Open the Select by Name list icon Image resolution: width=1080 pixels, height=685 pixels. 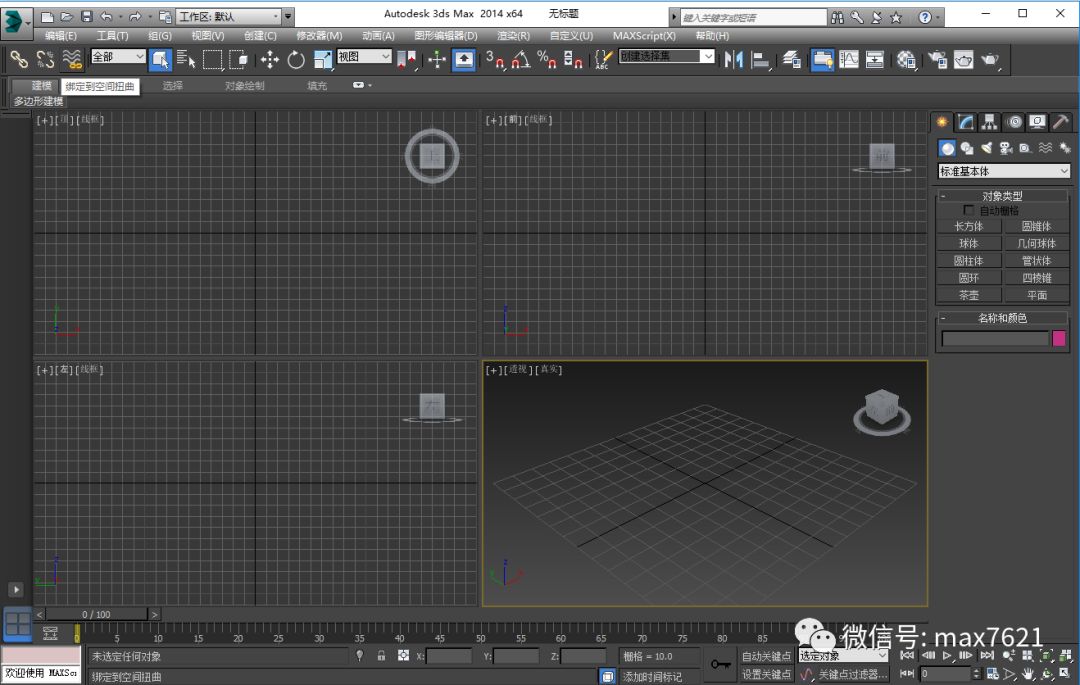pyautogui.click(x=186, y=60)
